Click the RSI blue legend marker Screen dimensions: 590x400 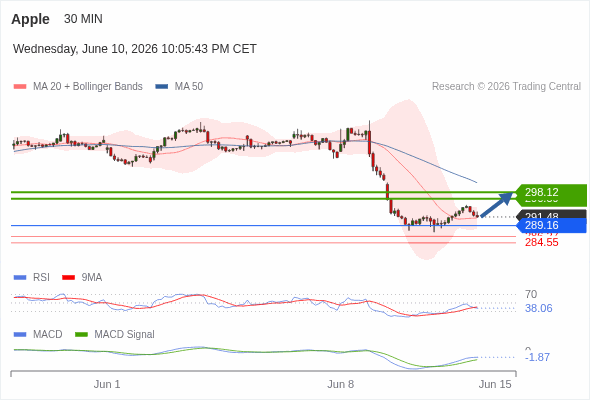tap(20, 278)
